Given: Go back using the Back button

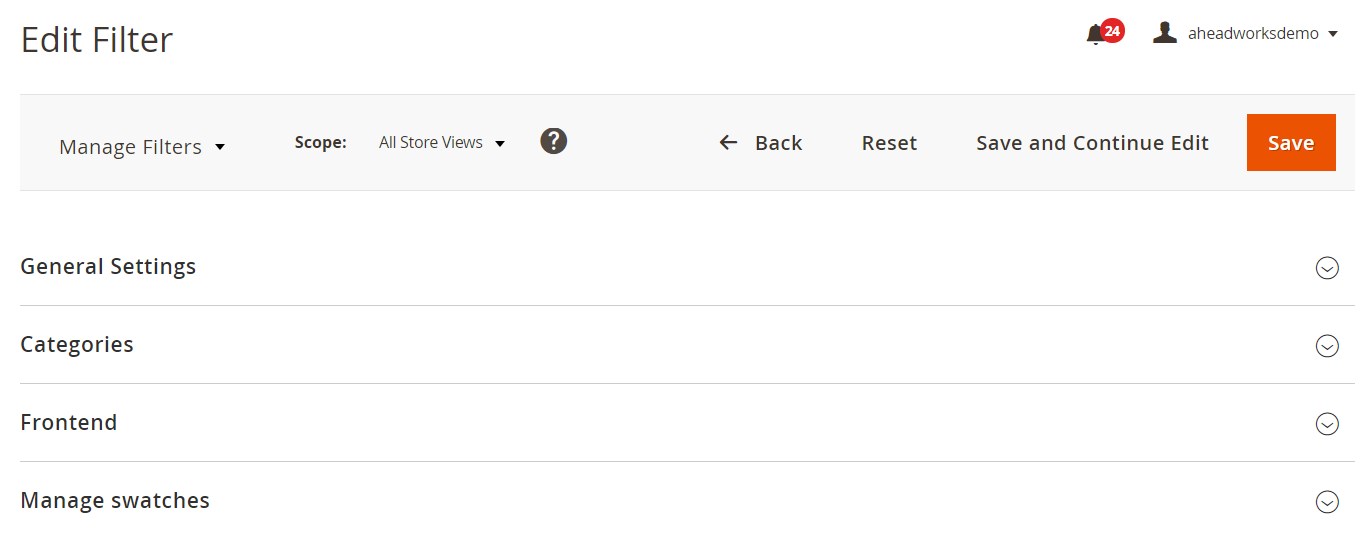Looking at the screenshot, I should coord(761,143).
